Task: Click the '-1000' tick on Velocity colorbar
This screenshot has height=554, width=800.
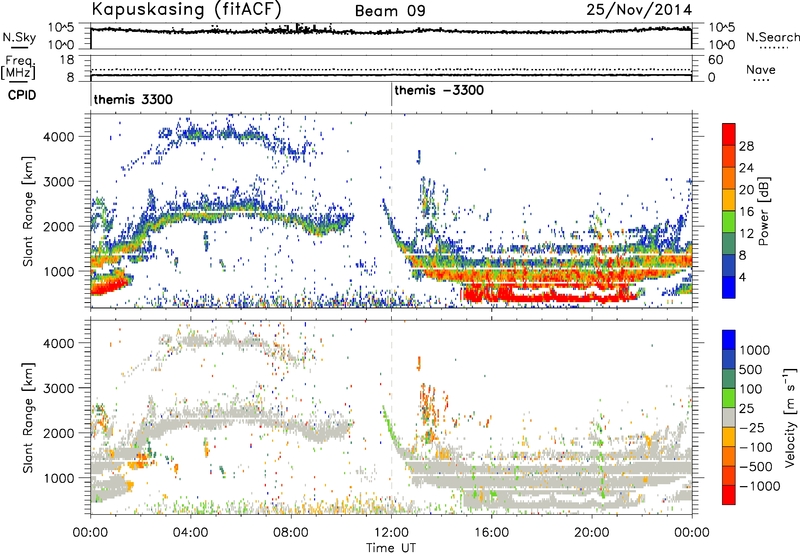Action: click(759, 486)
